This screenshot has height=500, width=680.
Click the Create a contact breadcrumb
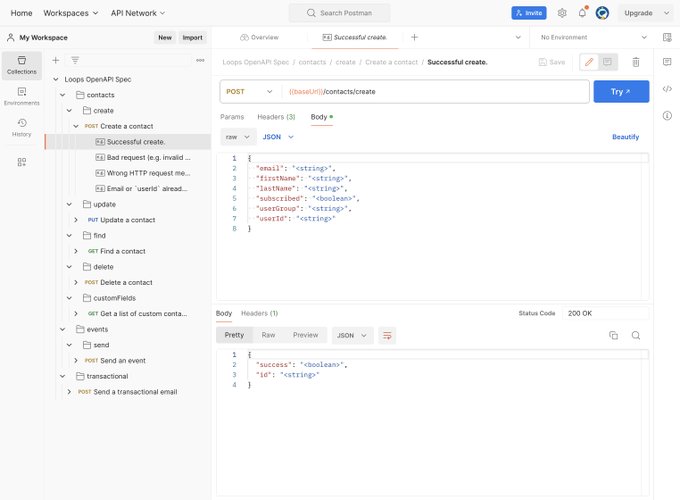point(391,62)
